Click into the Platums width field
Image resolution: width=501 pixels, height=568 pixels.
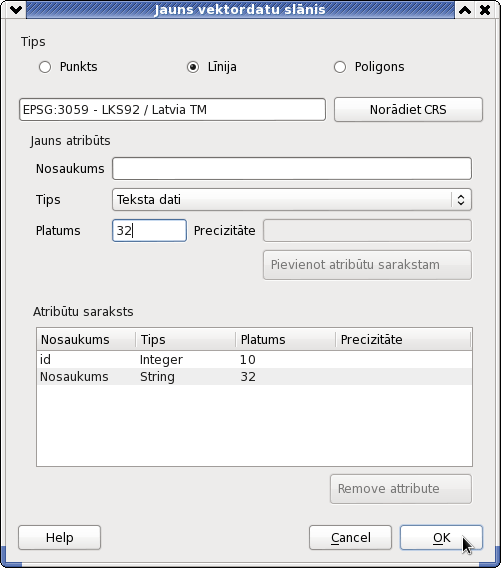(x=149, y=230)
